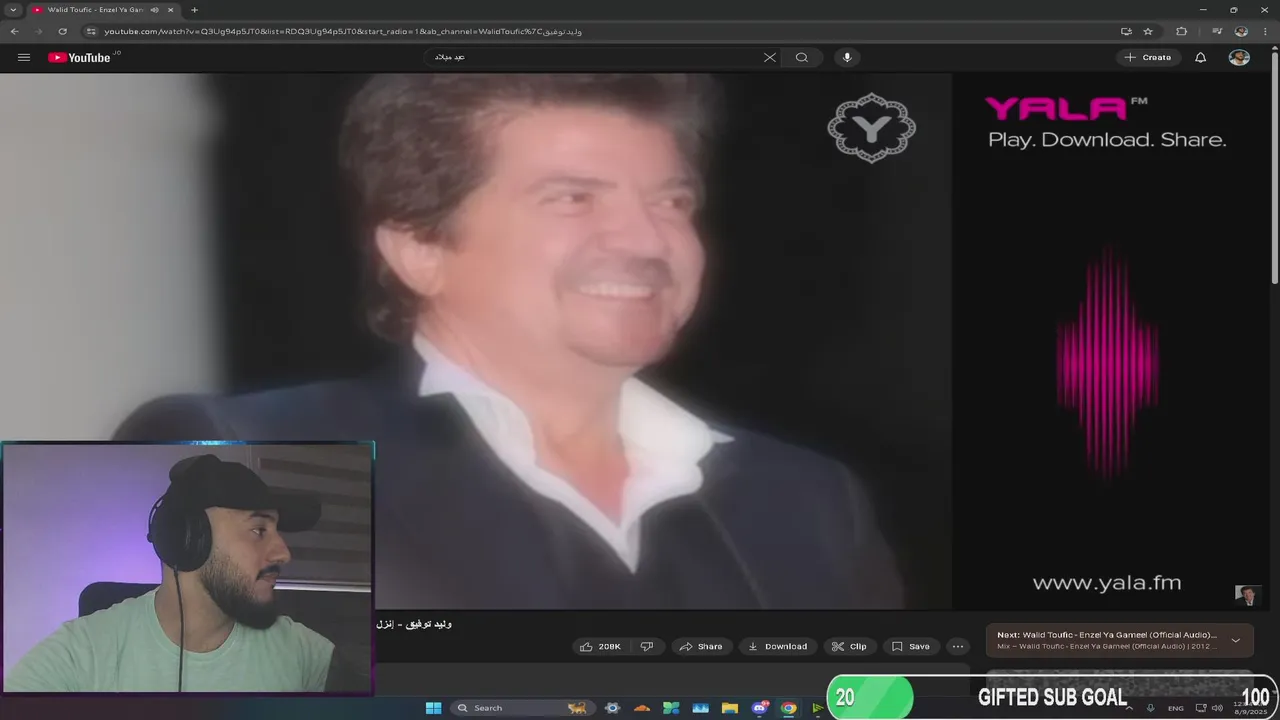Save video to a playlist

(911, 646)
